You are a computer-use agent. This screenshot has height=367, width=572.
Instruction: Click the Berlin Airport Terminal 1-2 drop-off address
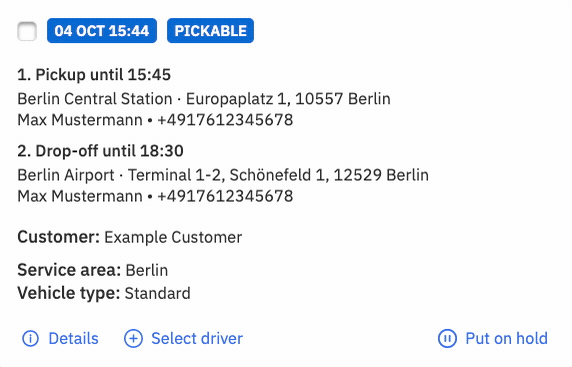pos(223,175)
